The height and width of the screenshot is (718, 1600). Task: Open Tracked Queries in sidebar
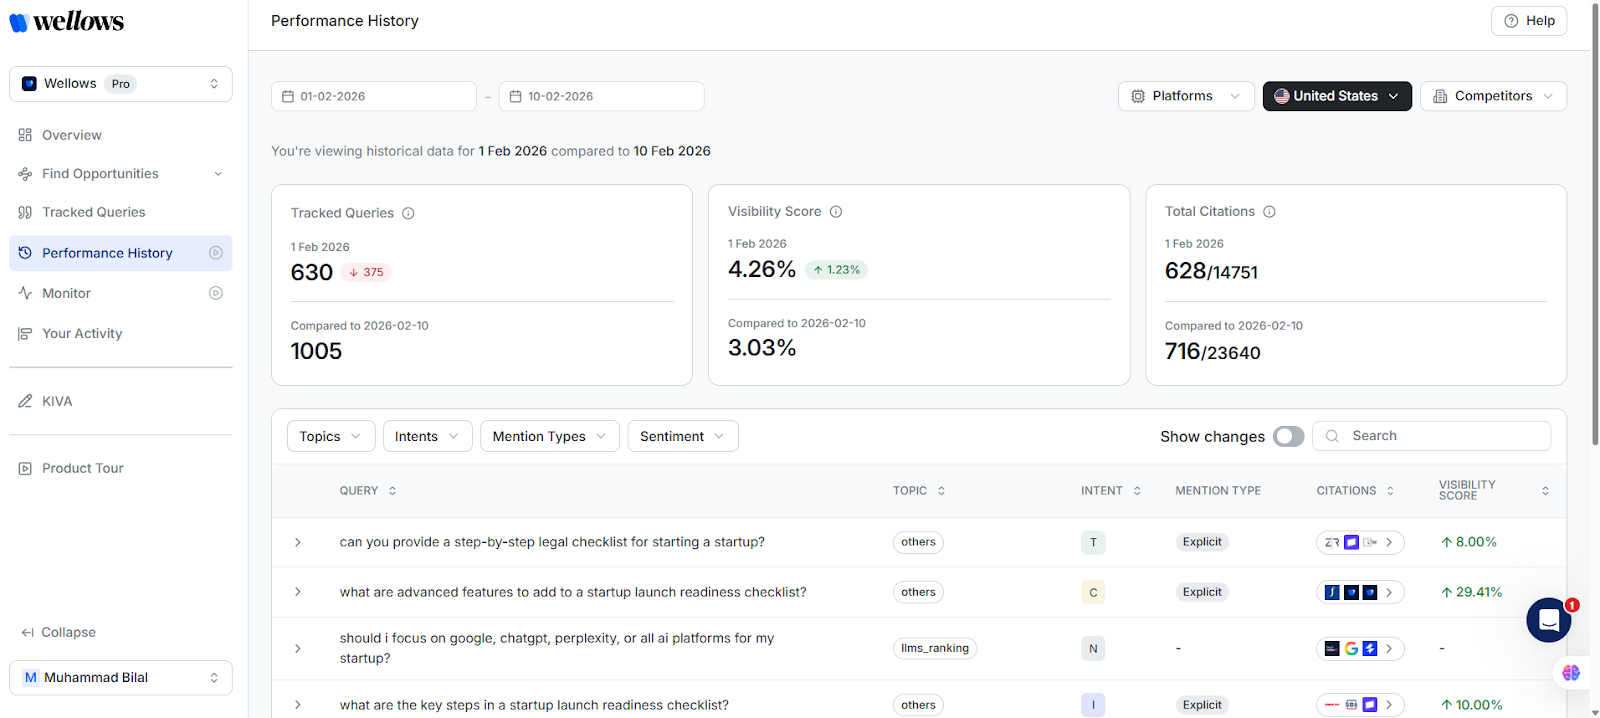93,212
